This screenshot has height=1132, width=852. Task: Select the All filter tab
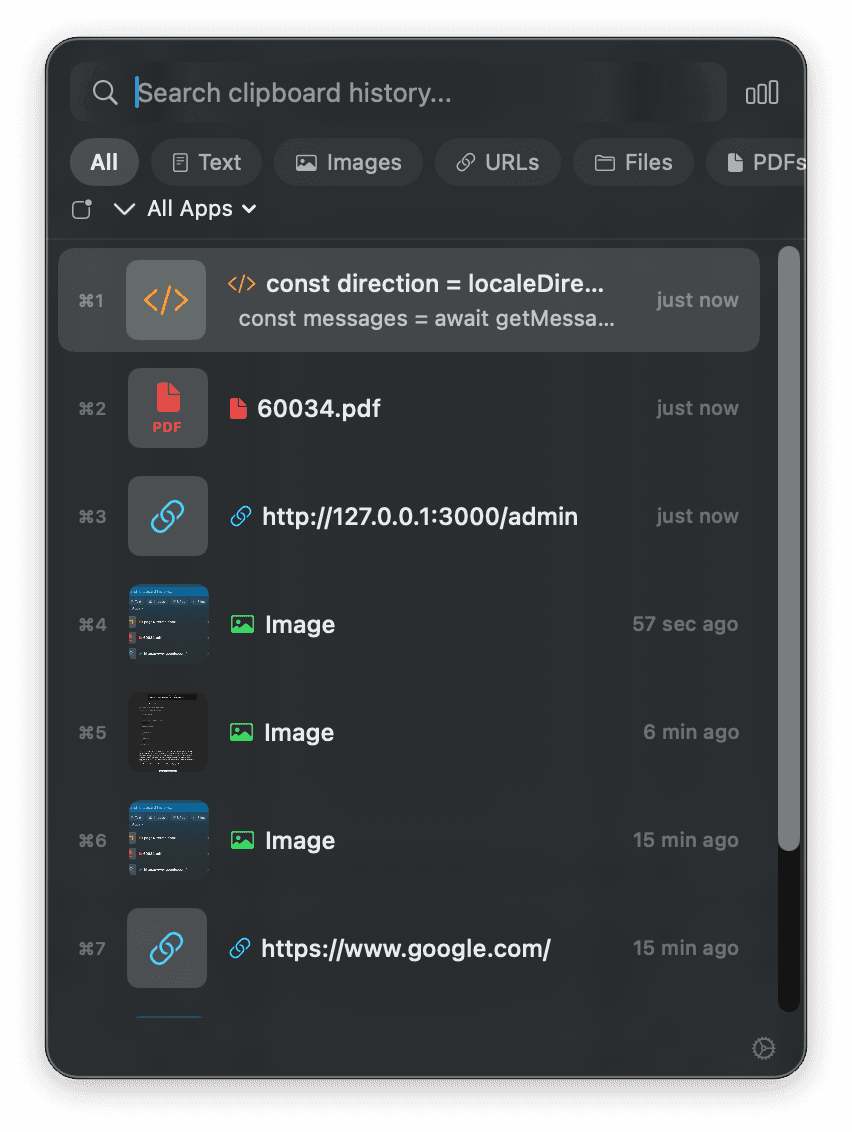click(104, 162)
